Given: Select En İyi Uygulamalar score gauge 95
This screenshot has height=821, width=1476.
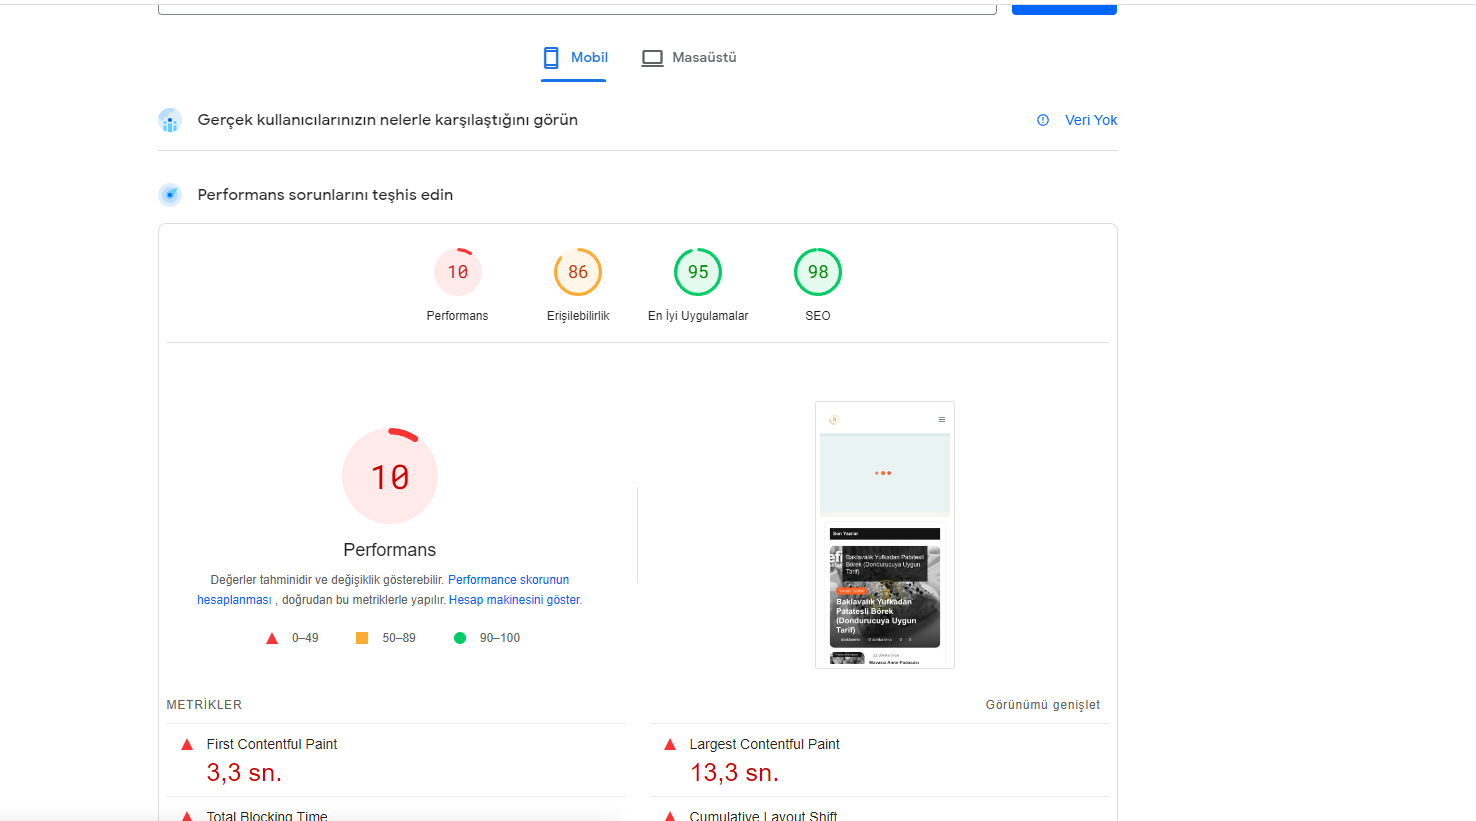Looking at the screenshot, I should pos(698,272).
